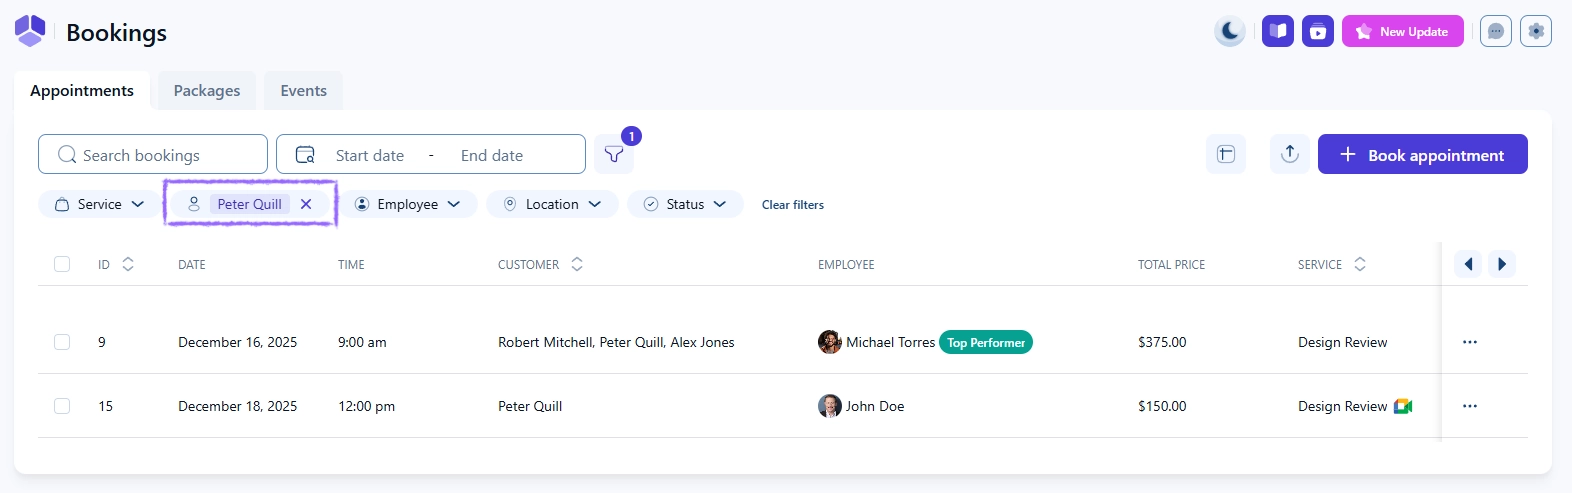Switch to the Events tab
The image size is (1572, 493).
tap(303, 91)
